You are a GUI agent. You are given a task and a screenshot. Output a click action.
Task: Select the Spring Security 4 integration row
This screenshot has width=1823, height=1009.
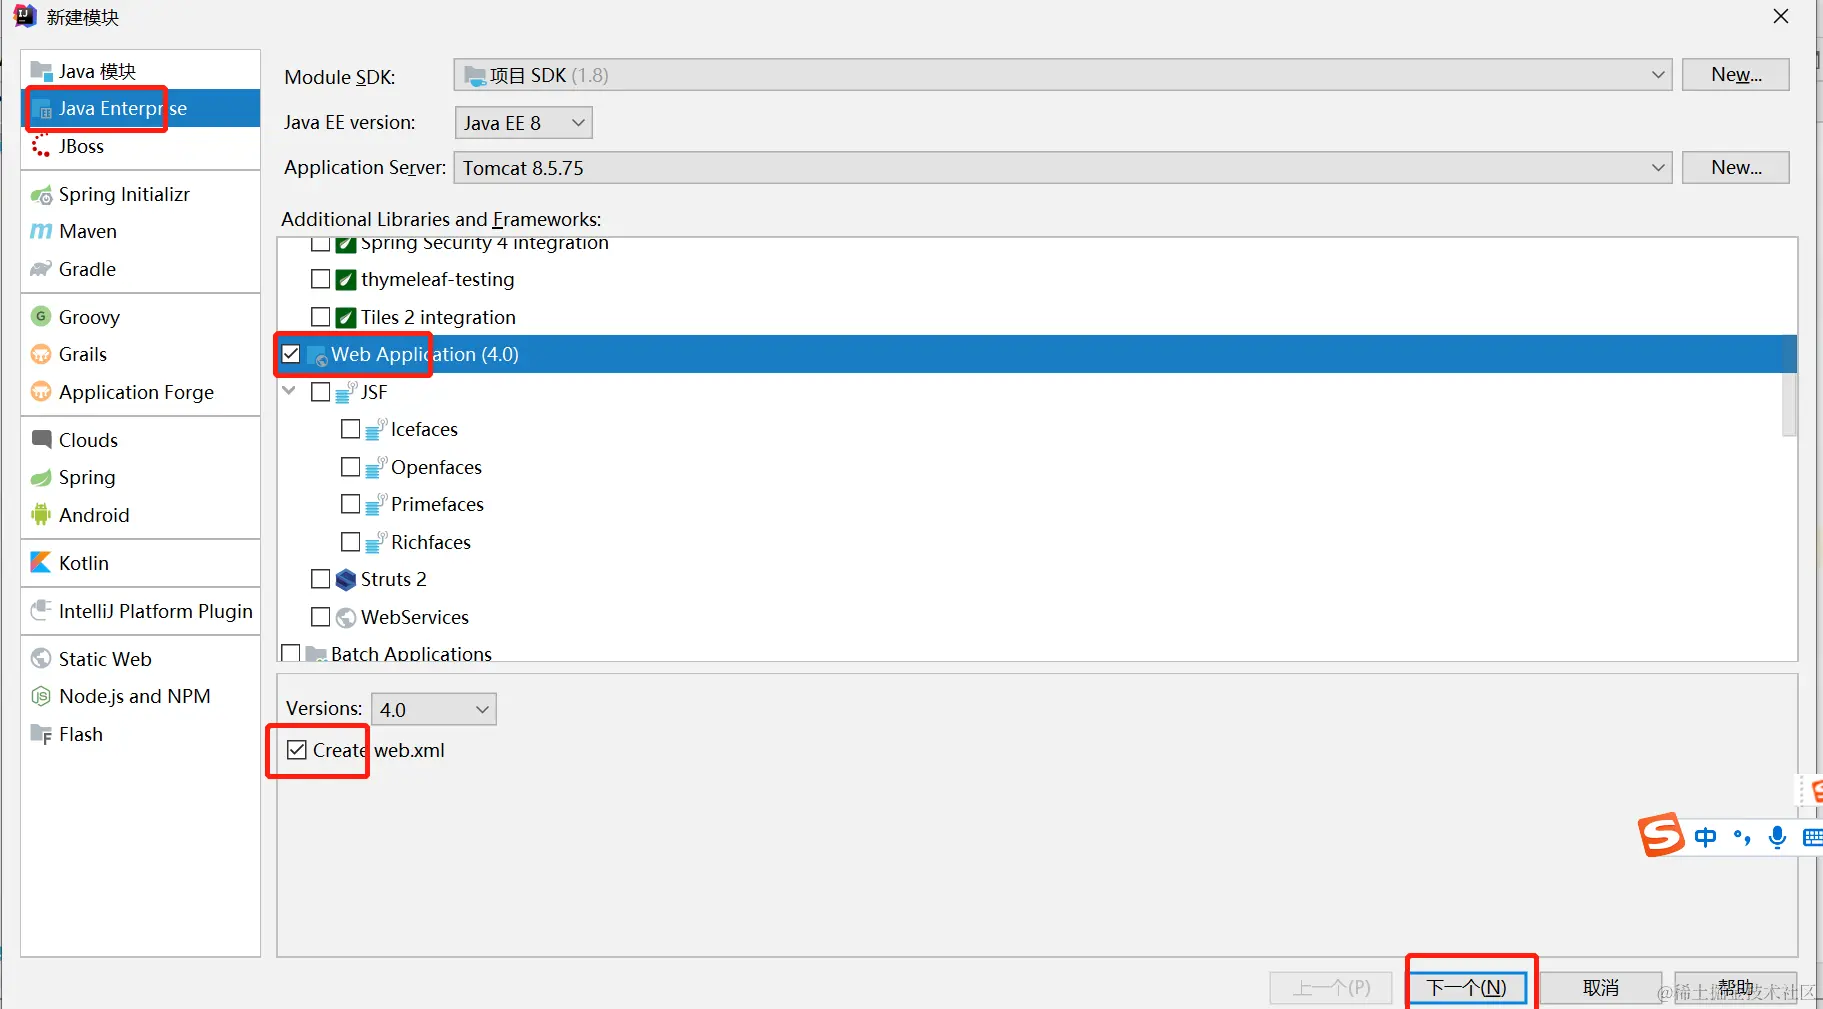tap(1037, 244)
